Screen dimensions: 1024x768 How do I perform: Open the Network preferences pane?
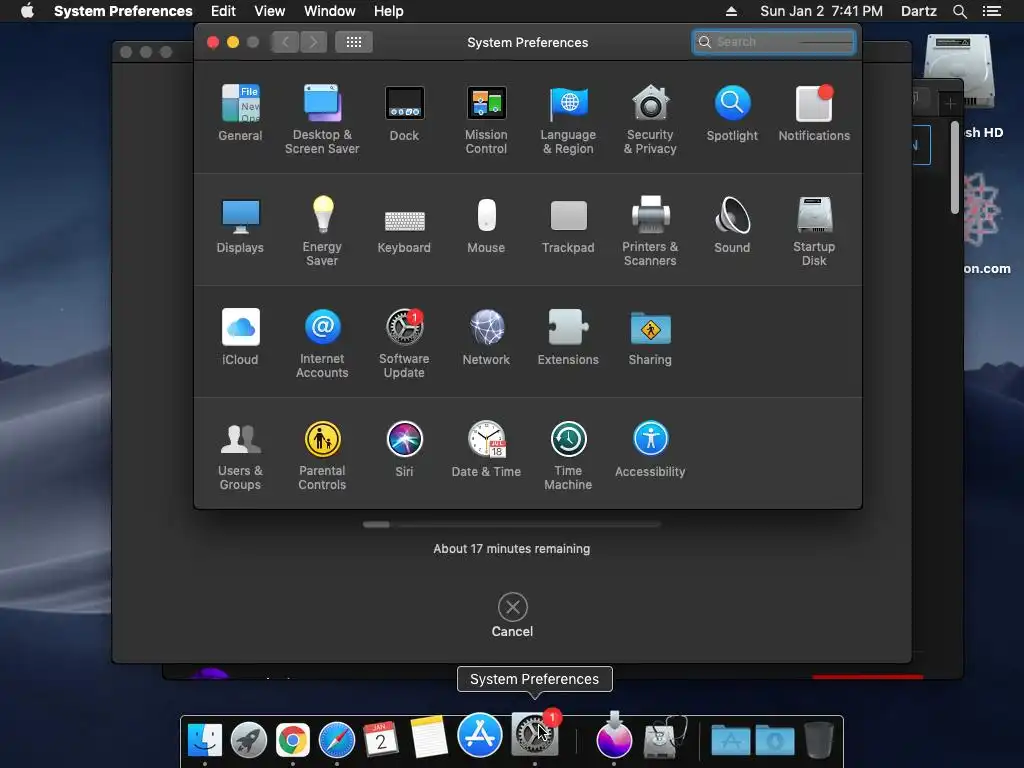[x=486, y=336]
